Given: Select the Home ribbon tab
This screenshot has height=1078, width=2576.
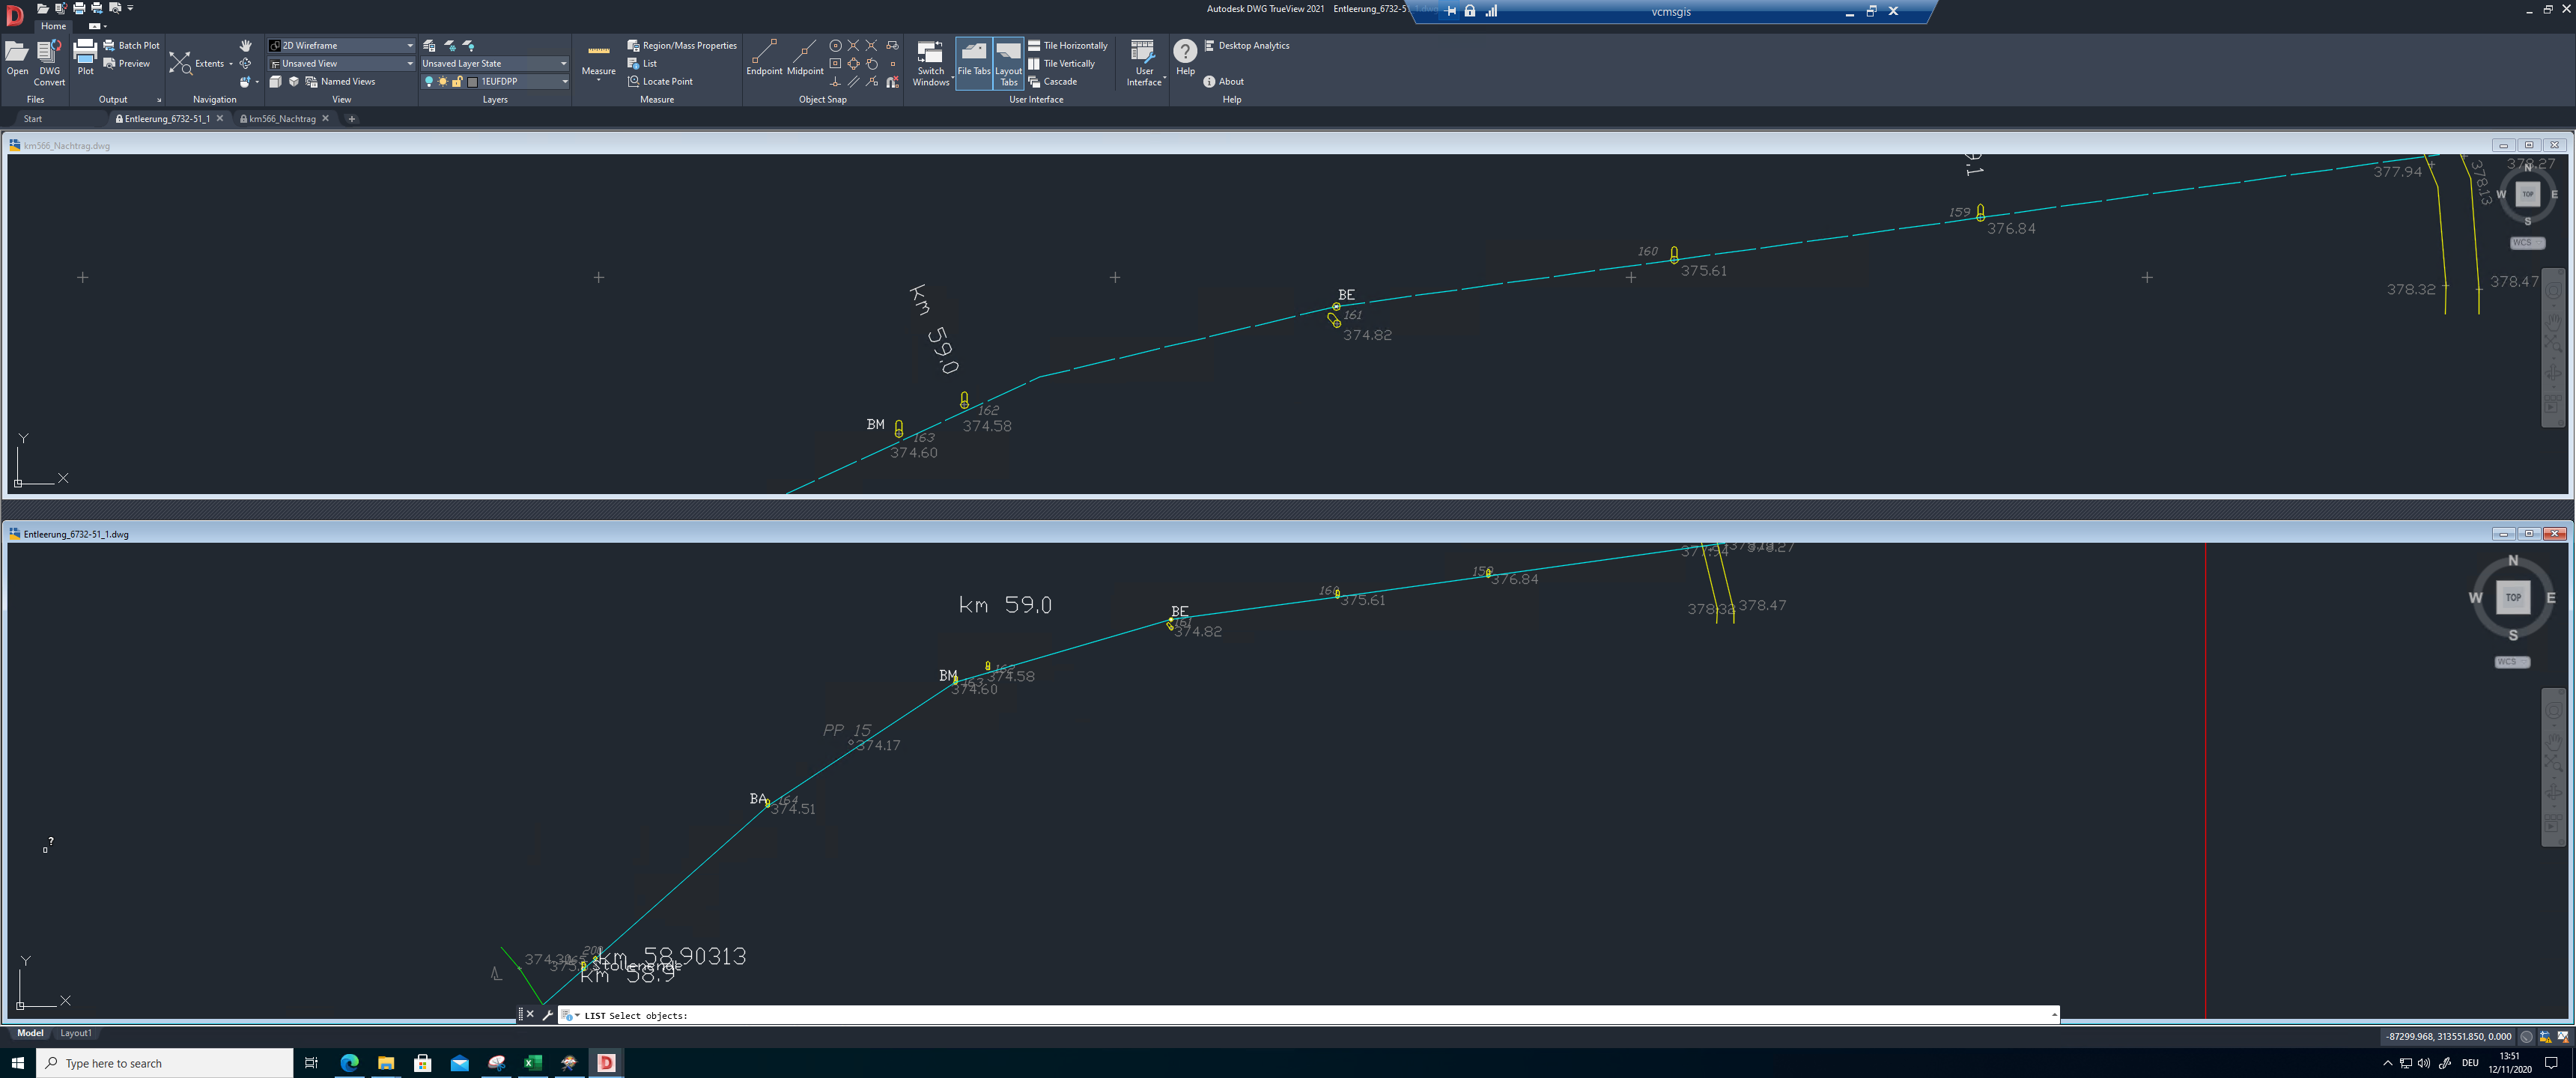Looking at the screenshot, I should (x=53, y=26).
